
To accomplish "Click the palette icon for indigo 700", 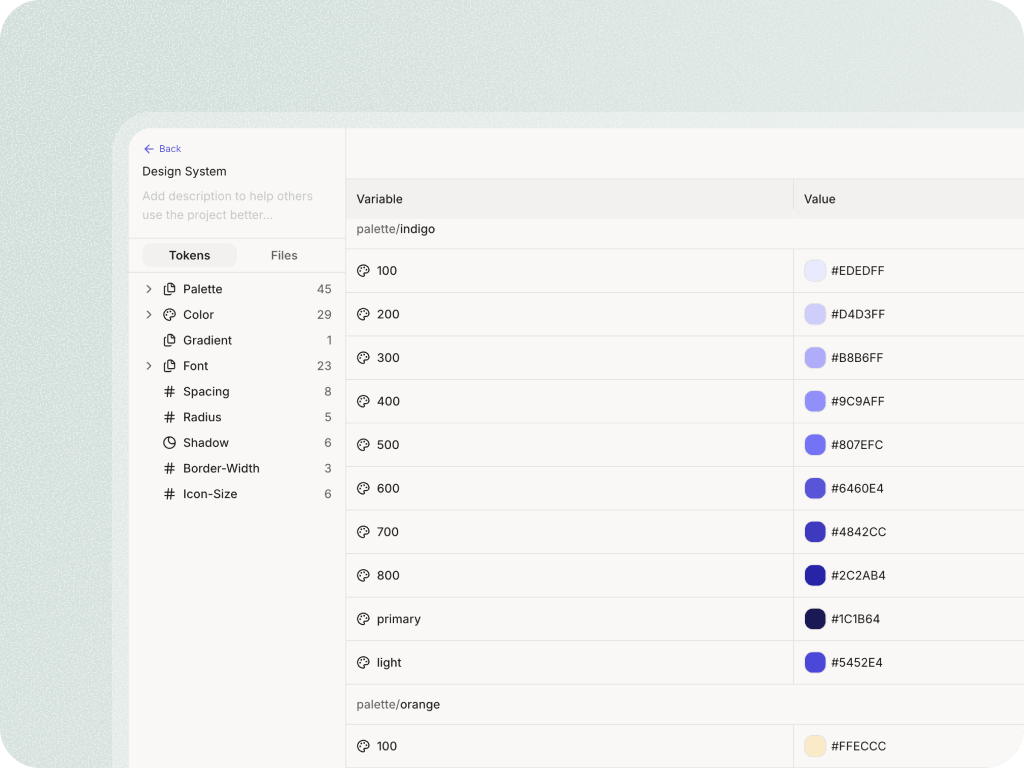I will tap(363, 532).
